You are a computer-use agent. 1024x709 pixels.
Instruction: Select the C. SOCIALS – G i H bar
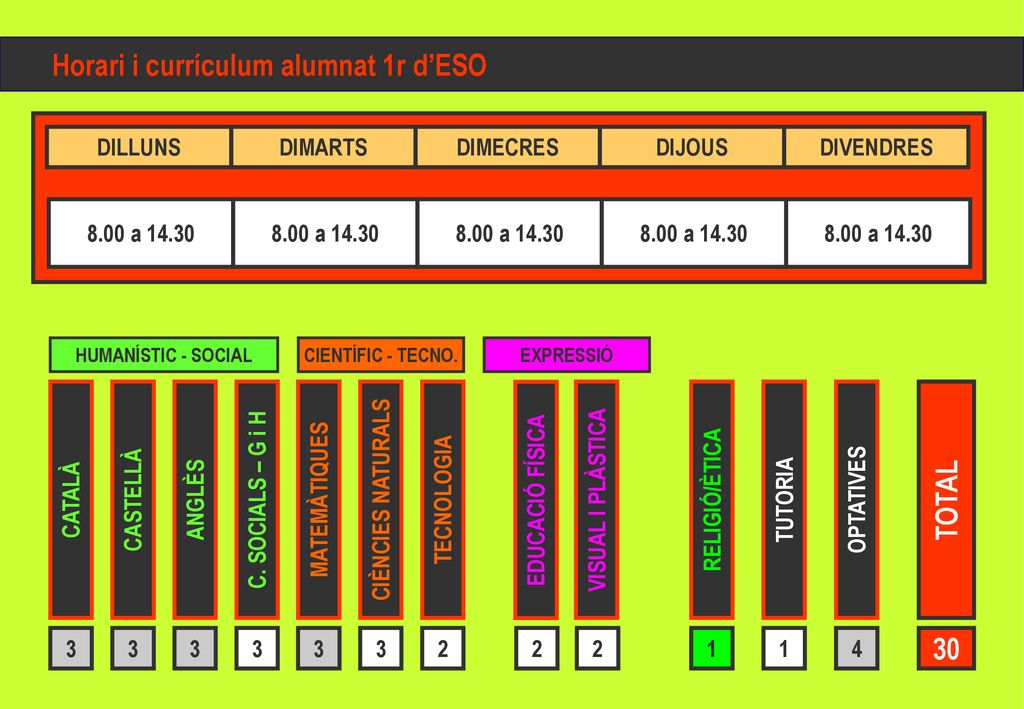pos(257,499)
